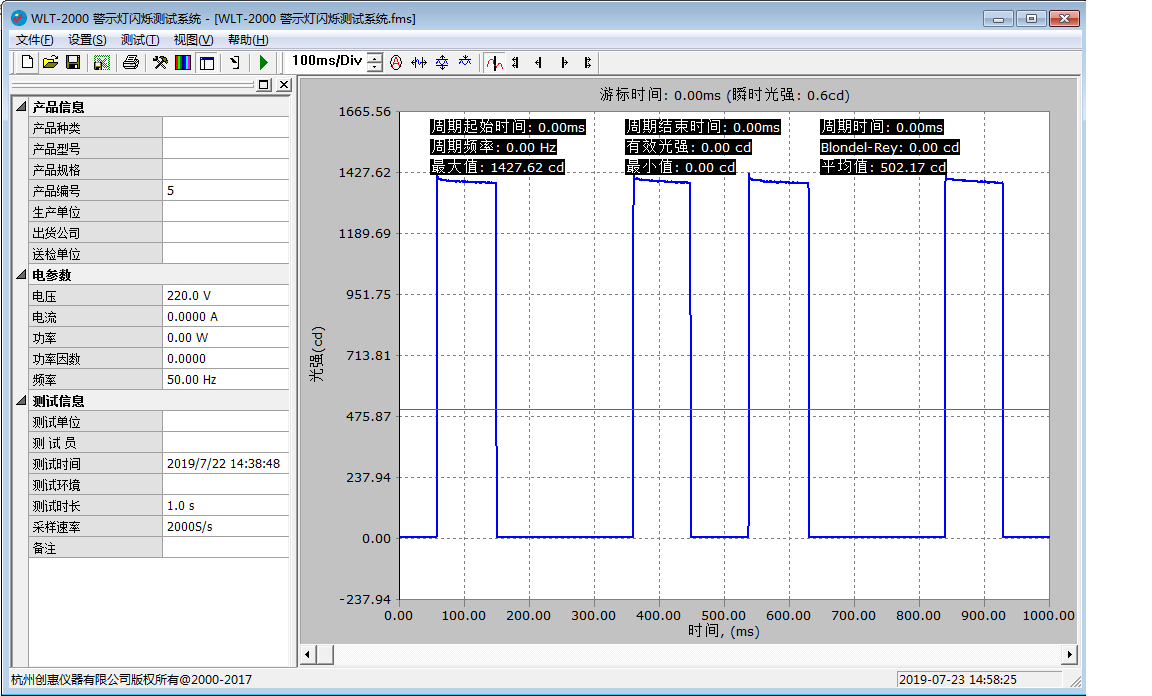Image resolution: width=1152 pixels, height=696 pixels.
Task: Open the 文件(F) menu
Action: click(35, 40)
